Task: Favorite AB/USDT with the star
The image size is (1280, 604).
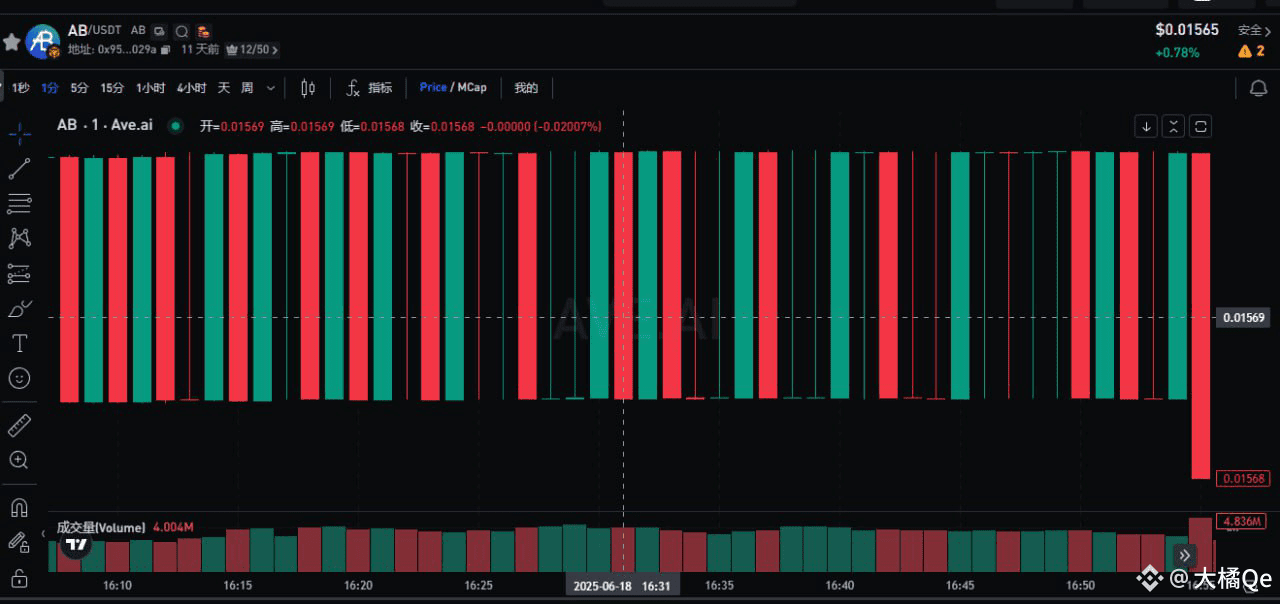Action: [12, 42]
